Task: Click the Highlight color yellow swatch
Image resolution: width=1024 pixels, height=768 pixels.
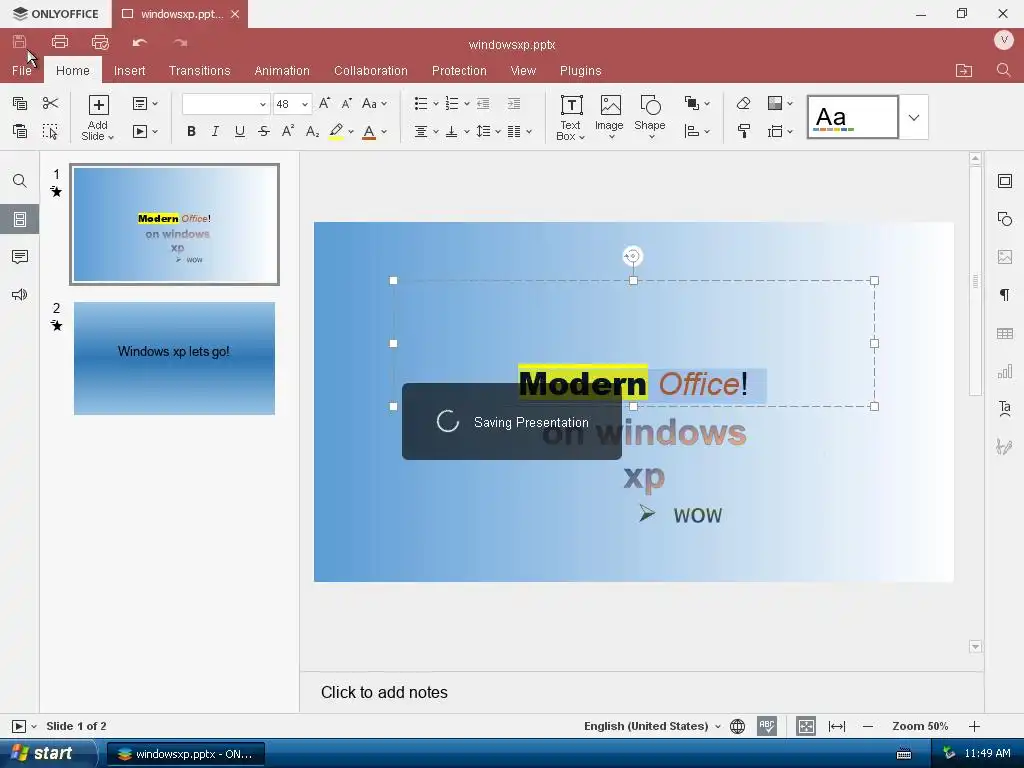Action: pyautogui.click(x=336, y=131)
